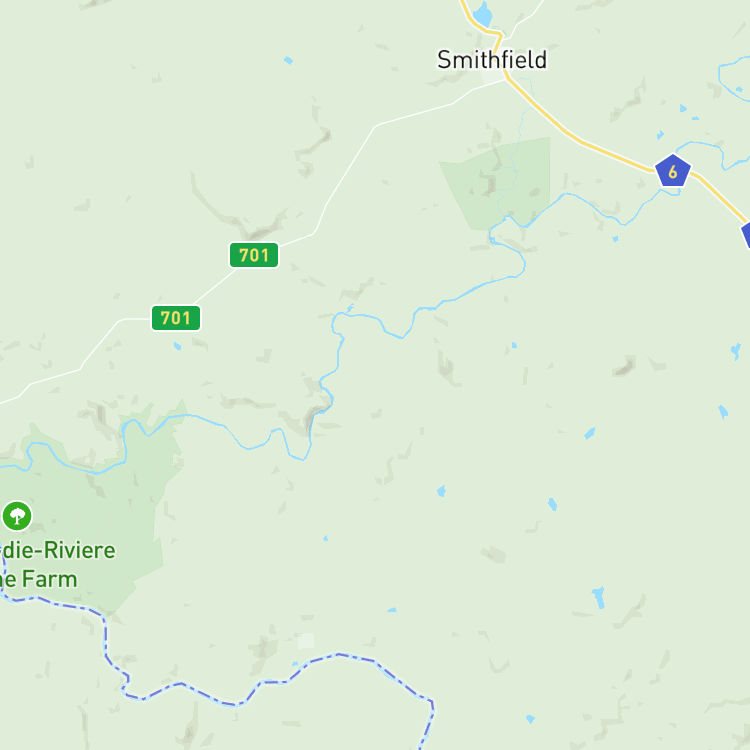Select the upper 701 route shield
The height and width of the screenshot is (750, 750).
[254, 255]
